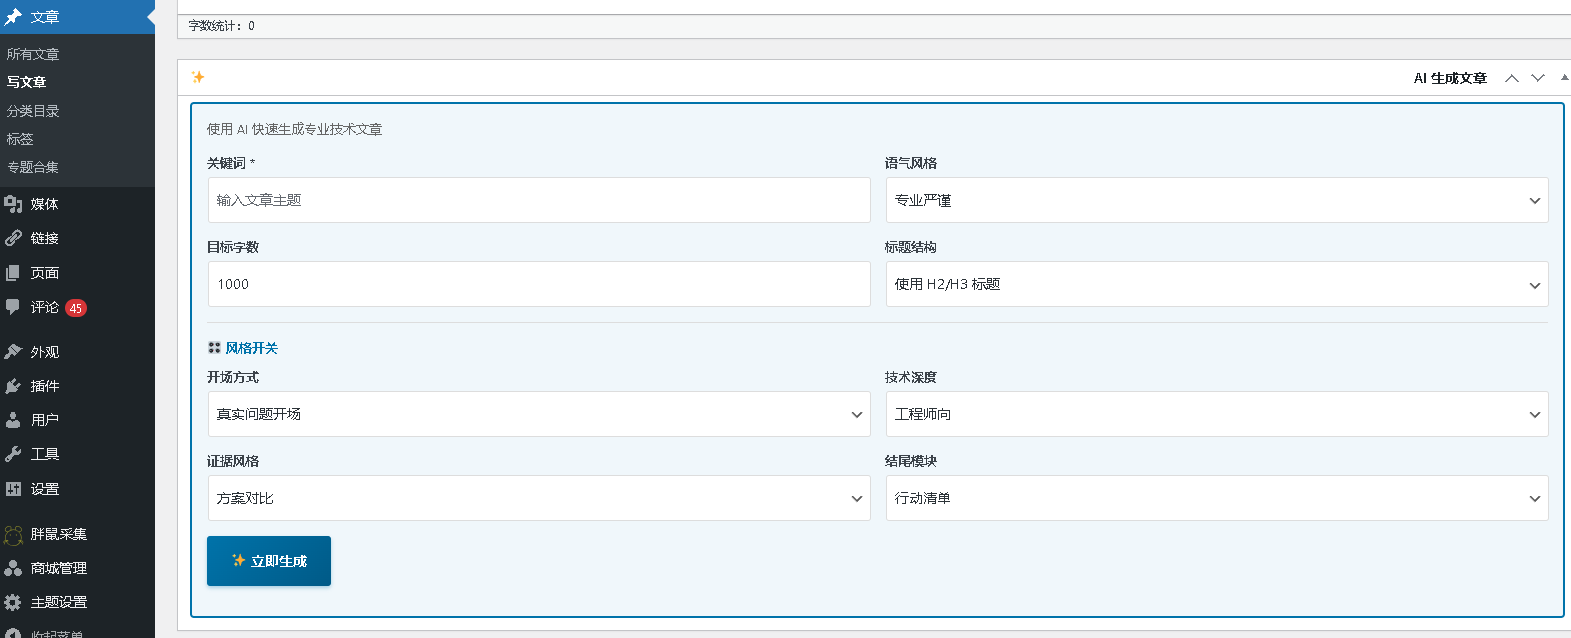Open Appearance (外观) brush icon
This screenshot has width=1571, height=638.
coord(13,352)
